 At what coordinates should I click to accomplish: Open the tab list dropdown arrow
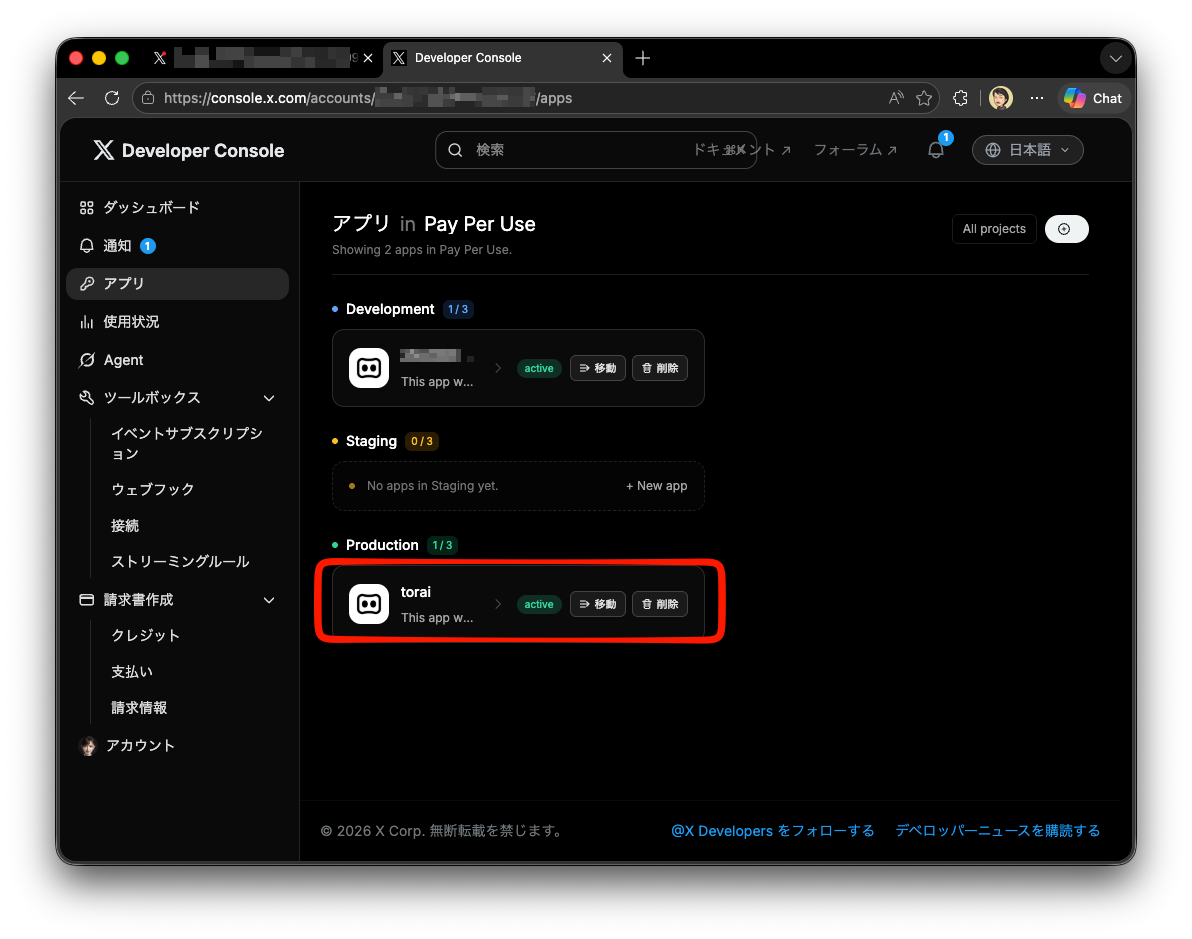pyautogui.click(x=1115, y=59)
